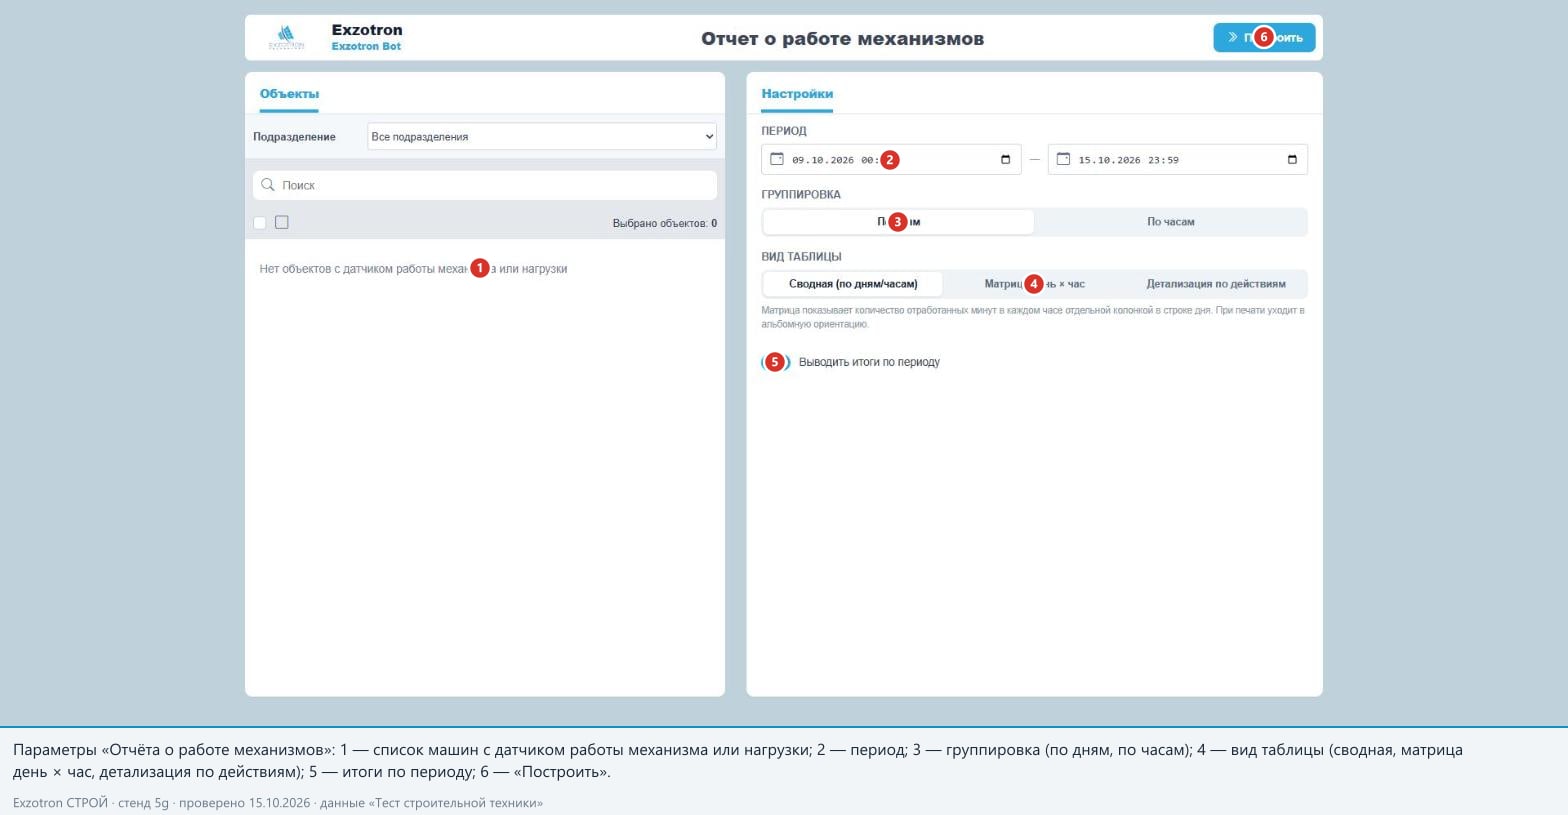Click the ПЕРИОД section label
1568x815 pixels.
click(784, 131)
